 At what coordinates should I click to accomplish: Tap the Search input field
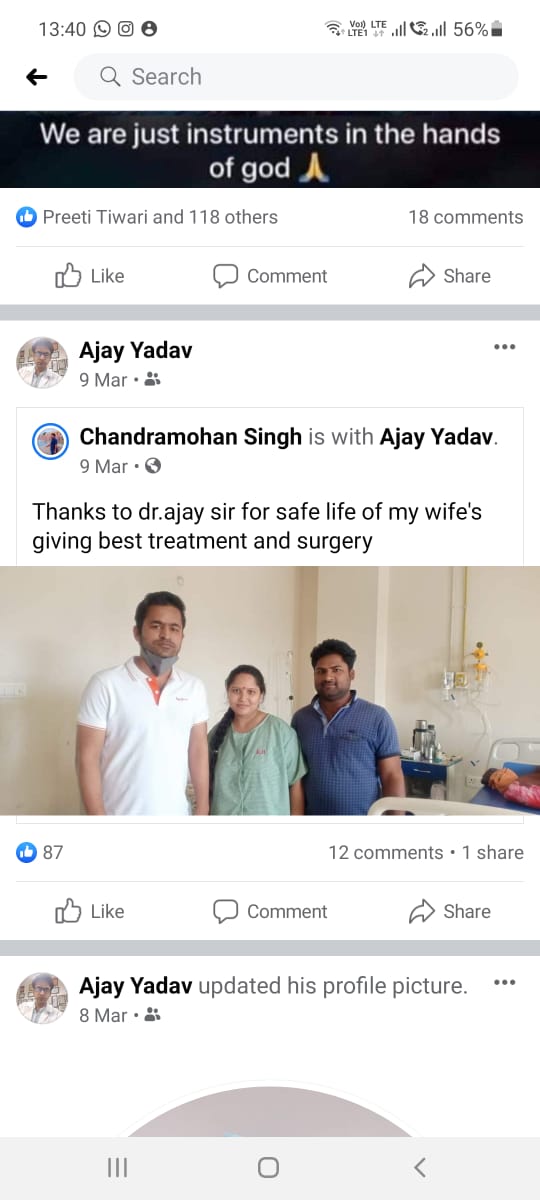[296, 77]
